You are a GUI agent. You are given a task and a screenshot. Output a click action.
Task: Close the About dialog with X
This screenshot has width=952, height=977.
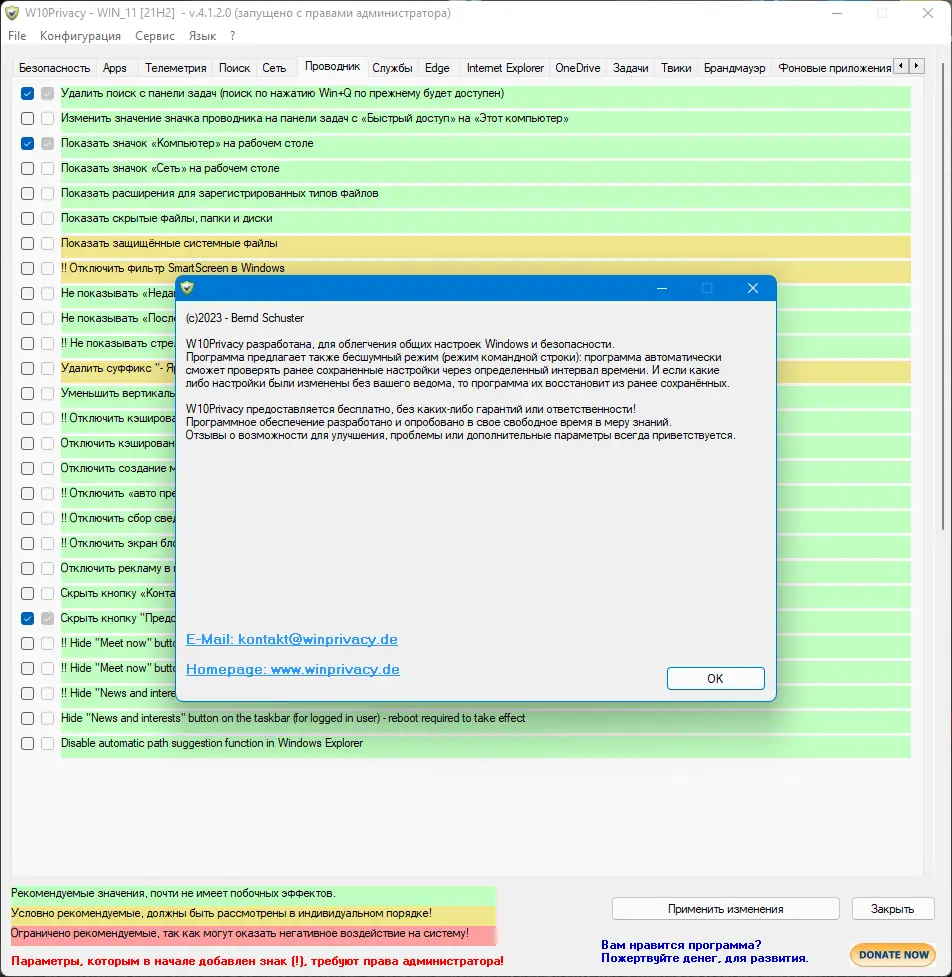tap(753, 288)
